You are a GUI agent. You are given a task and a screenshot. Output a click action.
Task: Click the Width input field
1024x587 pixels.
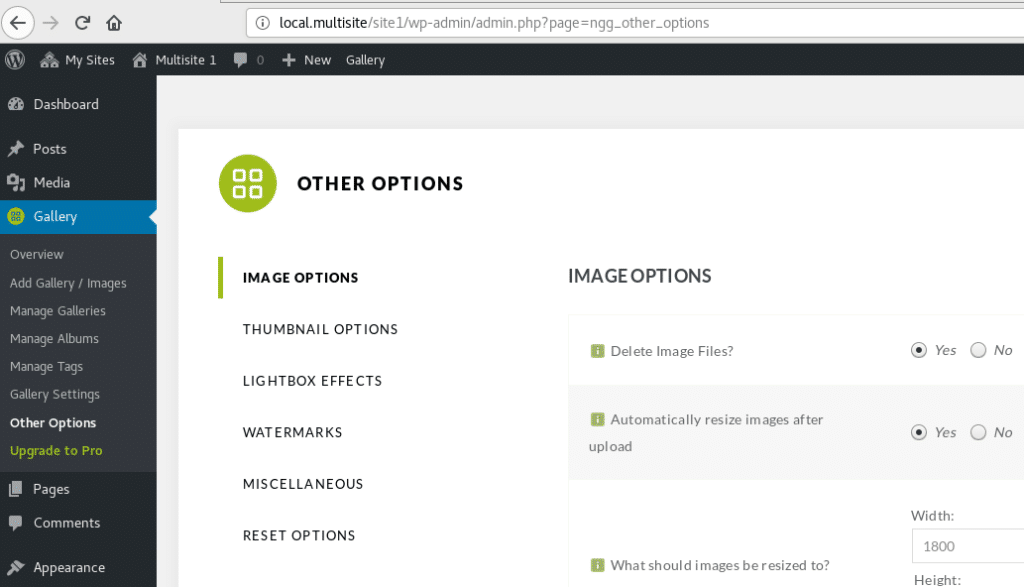[966, 546]
